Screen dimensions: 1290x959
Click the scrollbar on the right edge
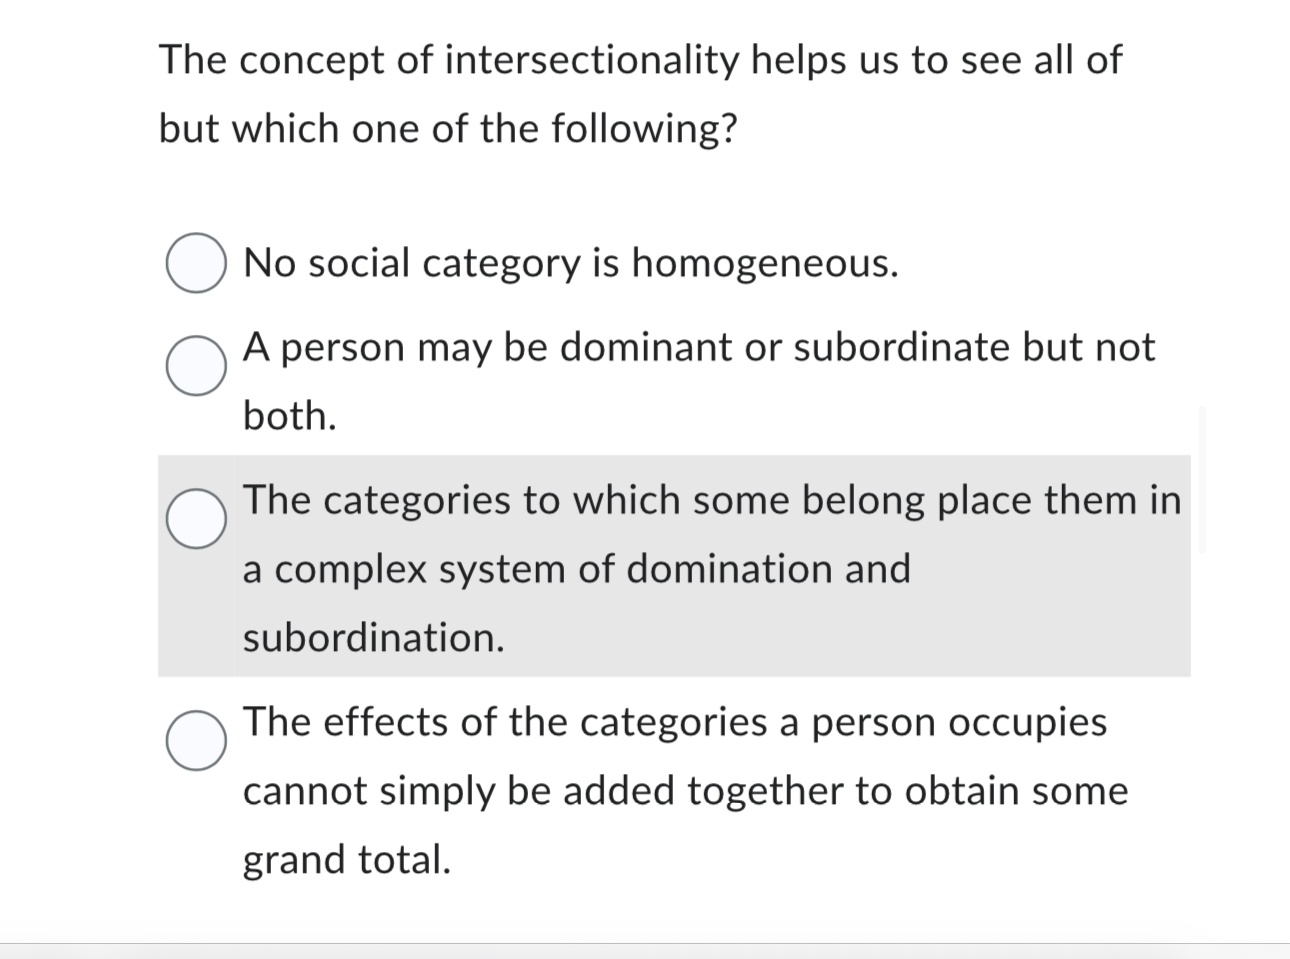1203,480
